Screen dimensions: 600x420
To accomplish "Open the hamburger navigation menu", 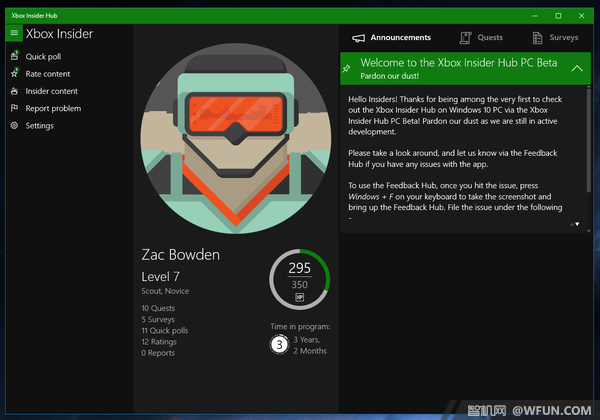I will (x=14, y=33).
